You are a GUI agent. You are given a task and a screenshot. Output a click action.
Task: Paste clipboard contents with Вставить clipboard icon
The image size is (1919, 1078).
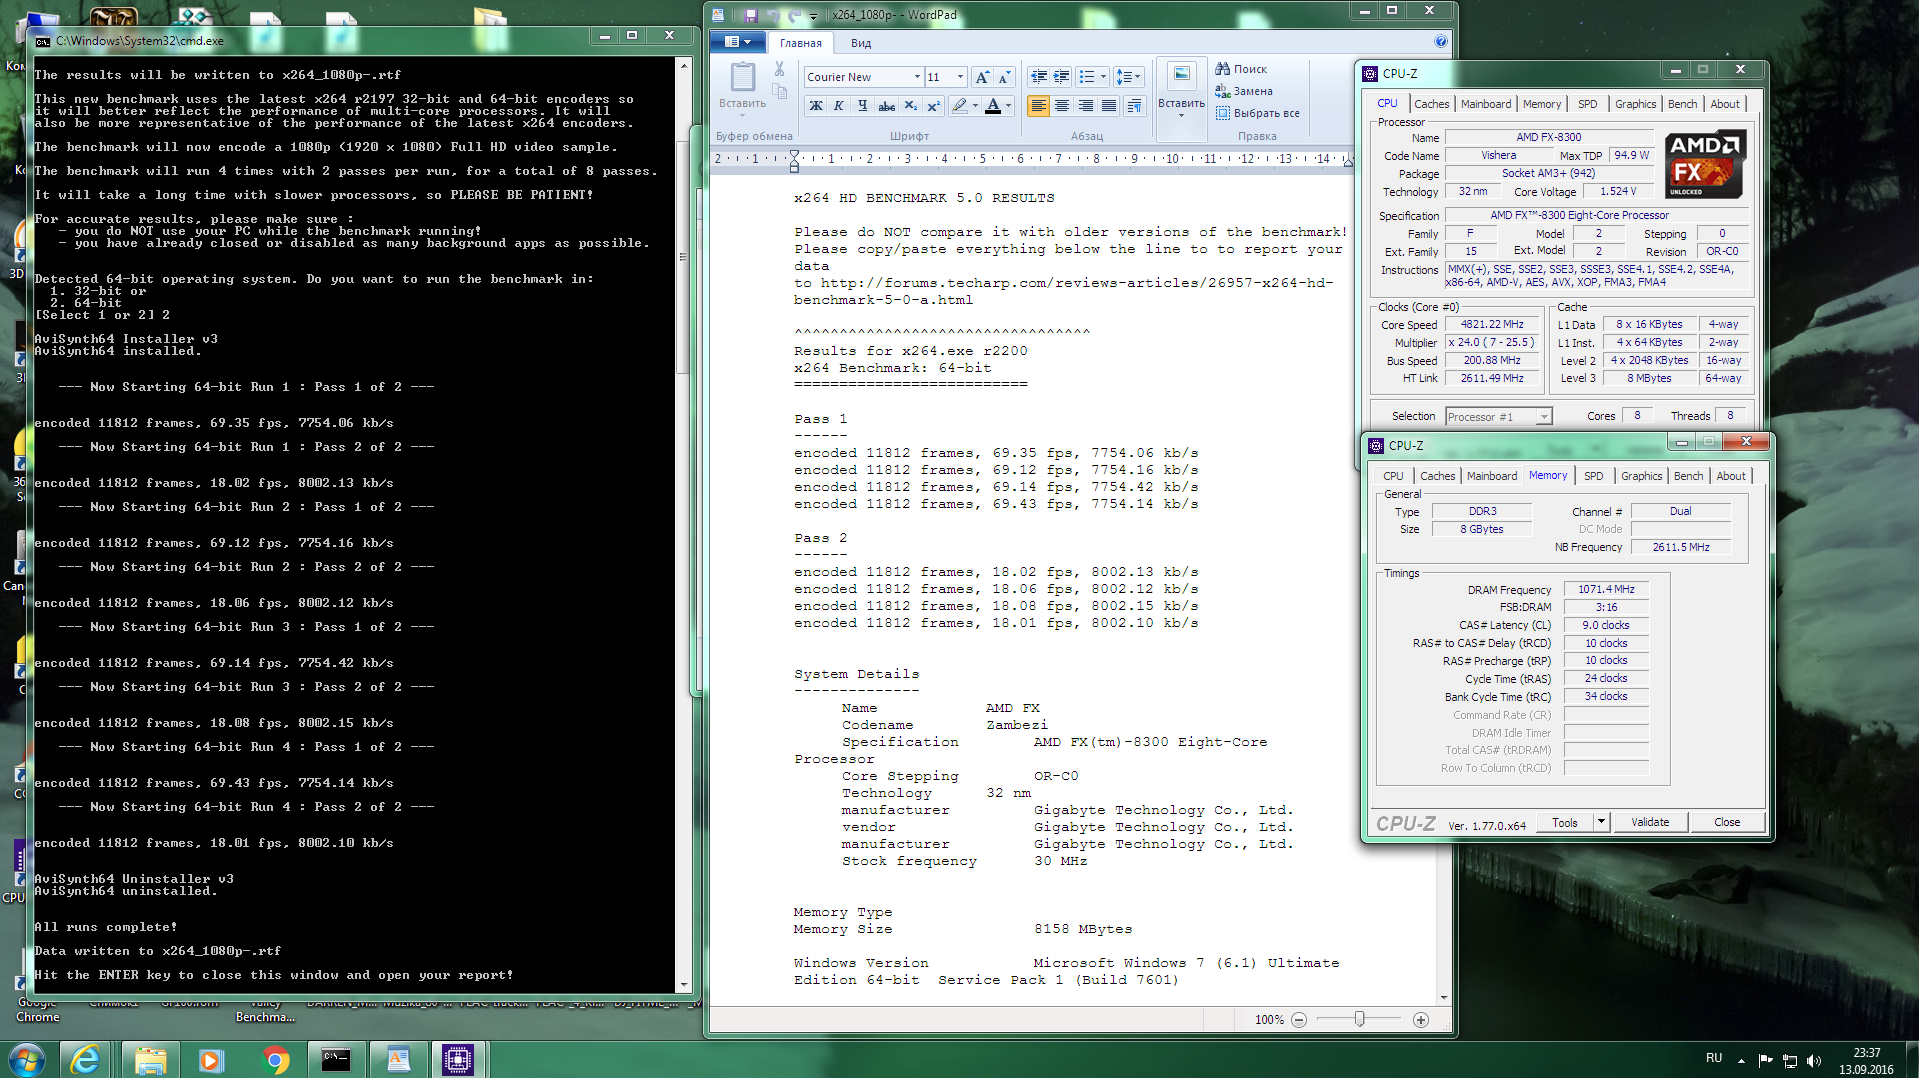click(742, 77)
